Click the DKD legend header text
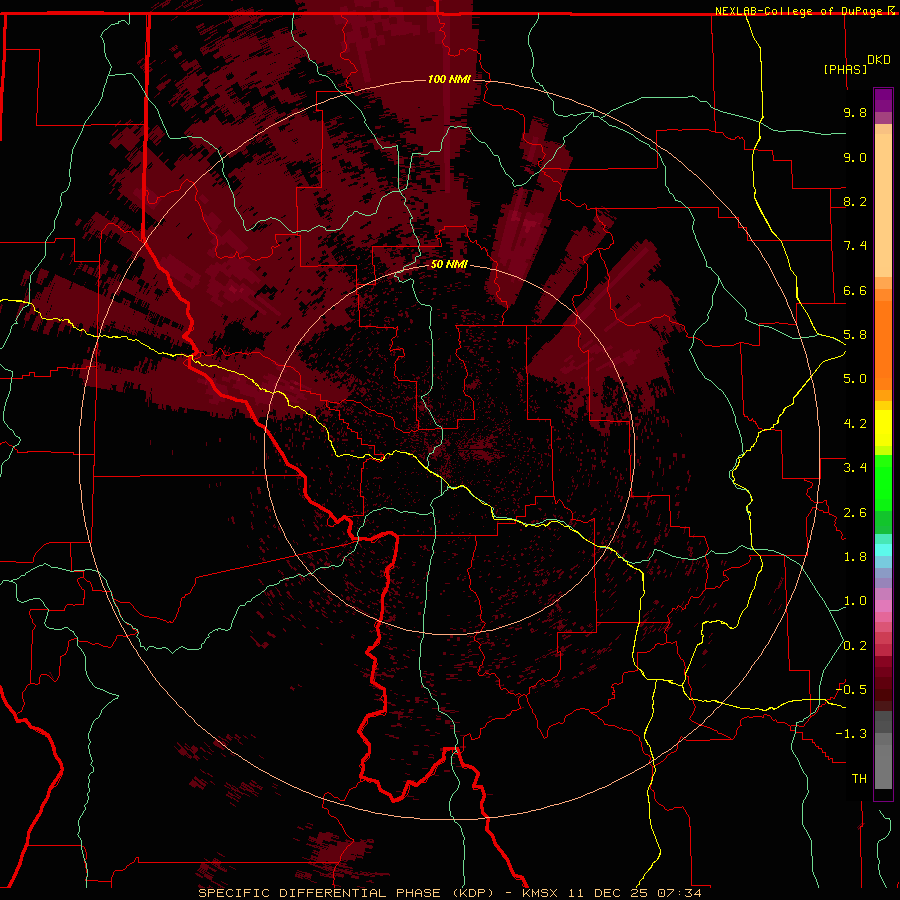The height and width of the screenshot is (900, 900). 879,60
